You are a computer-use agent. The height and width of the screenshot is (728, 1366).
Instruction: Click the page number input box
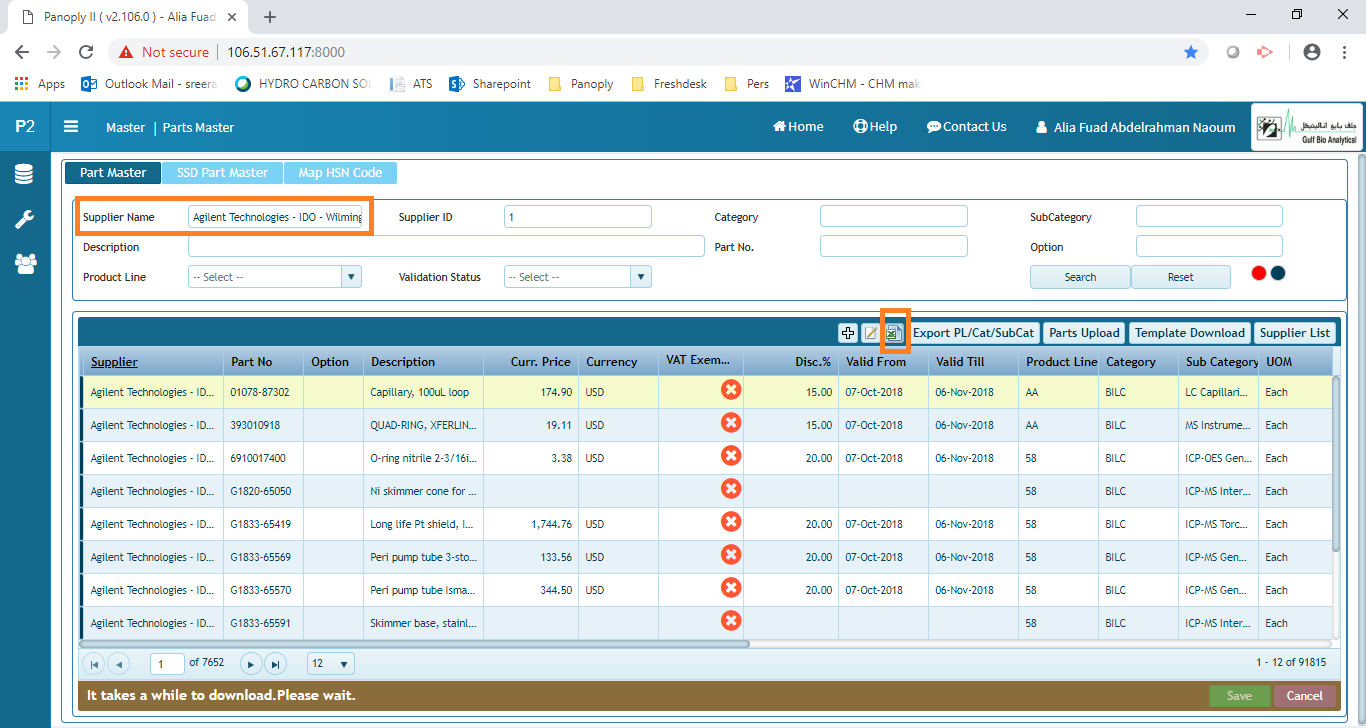tap(167, 663)
